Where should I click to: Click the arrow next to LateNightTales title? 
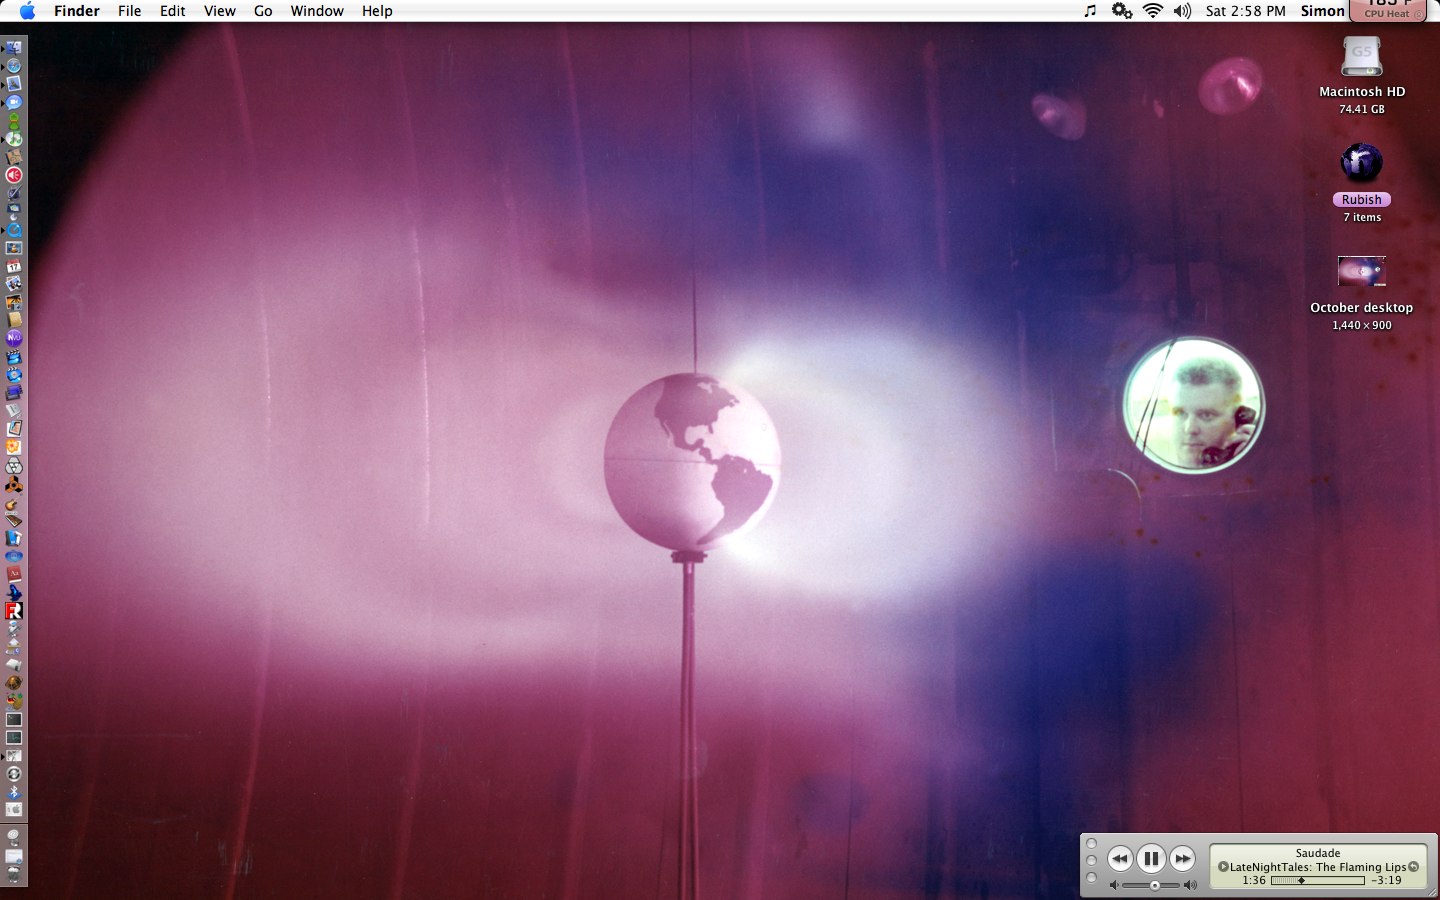click(1224, 867)
